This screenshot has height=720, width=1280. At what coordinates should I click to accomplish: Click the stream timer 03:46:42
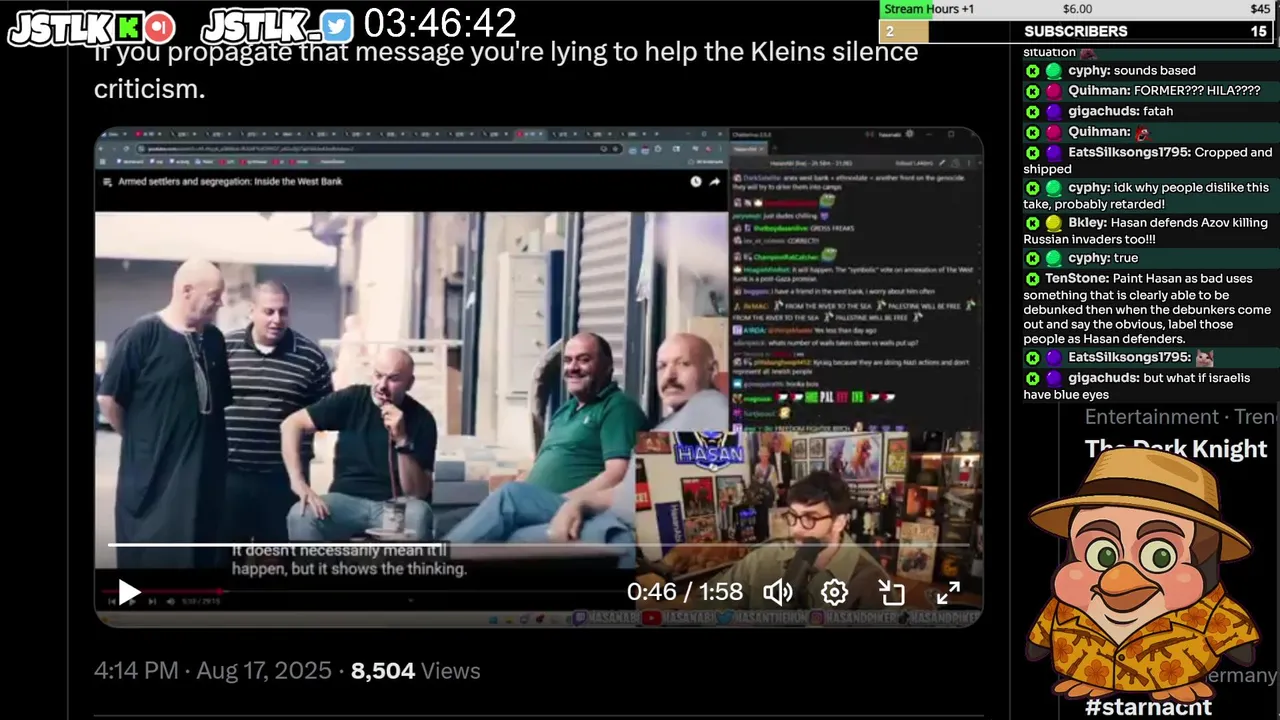point(440,23)
